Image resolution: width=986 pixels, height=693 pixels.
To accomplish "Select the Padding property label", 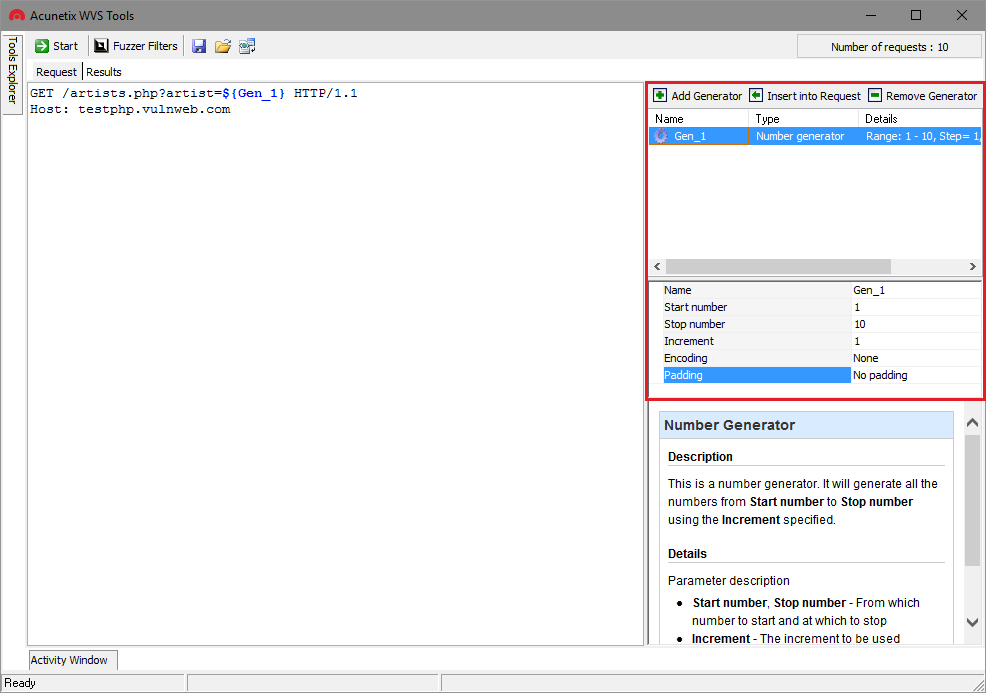I will (757, 375).
